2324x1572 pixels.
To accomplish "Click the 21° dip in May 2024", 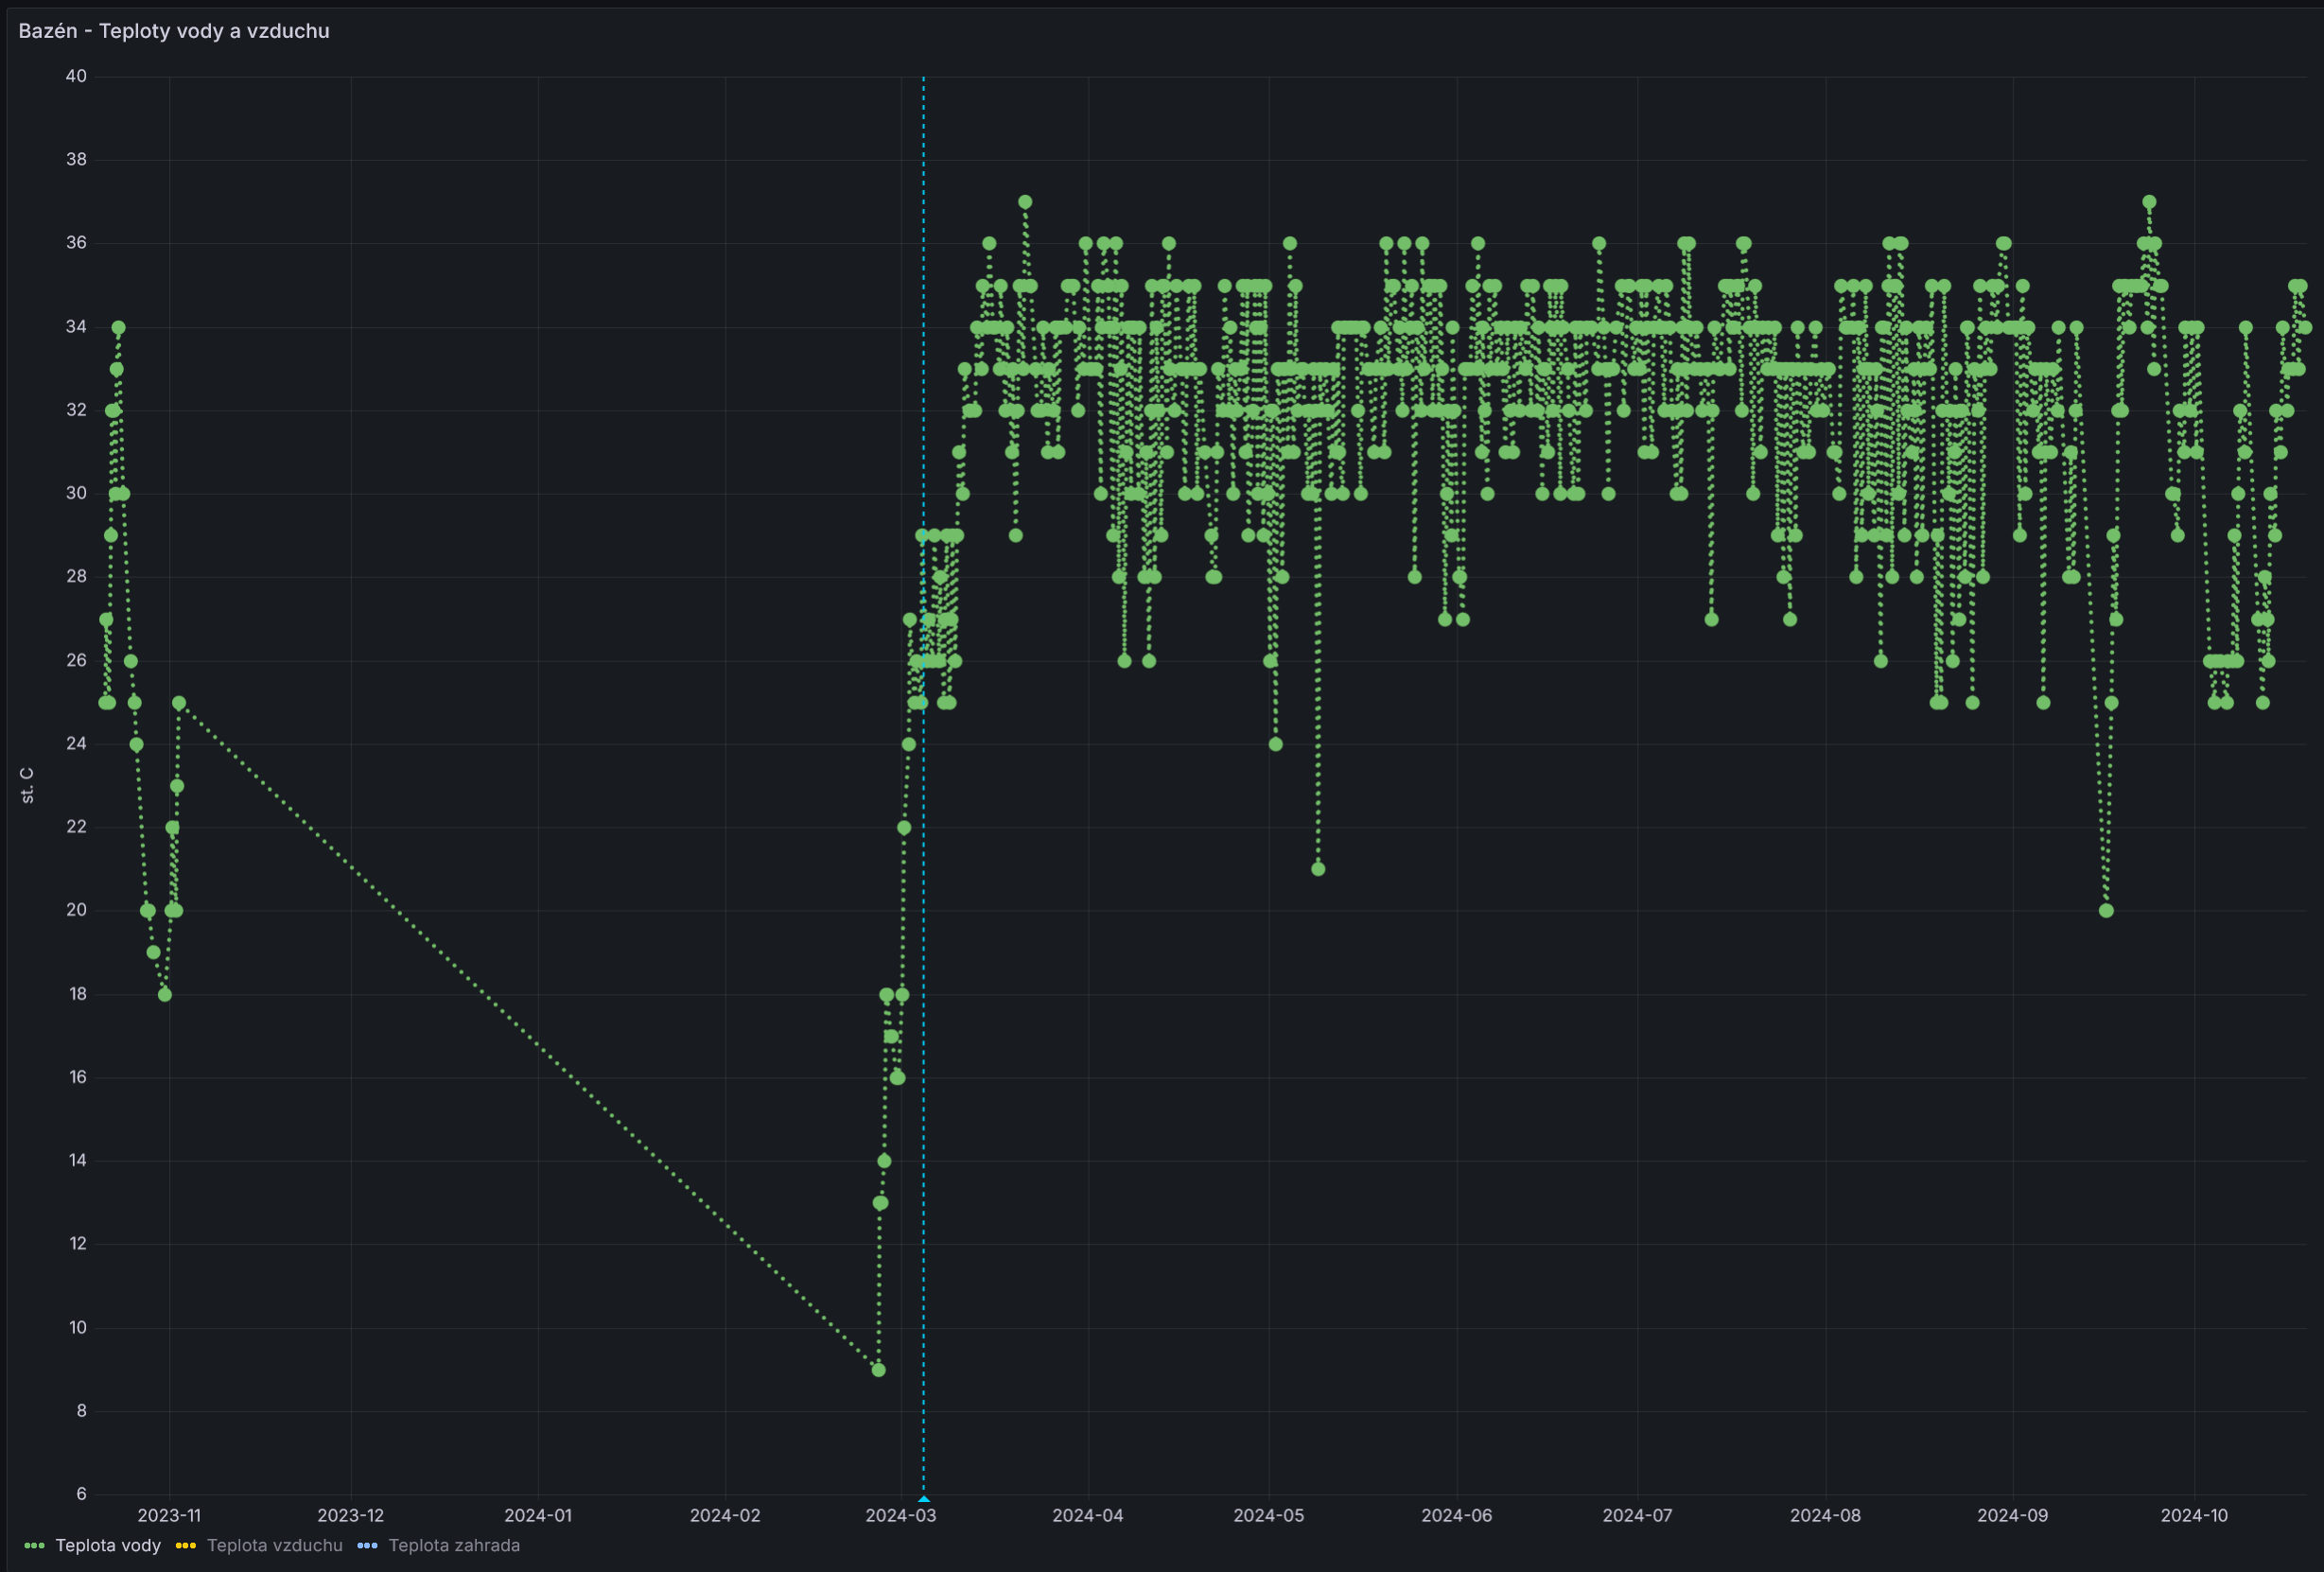I will point(1318,869).
